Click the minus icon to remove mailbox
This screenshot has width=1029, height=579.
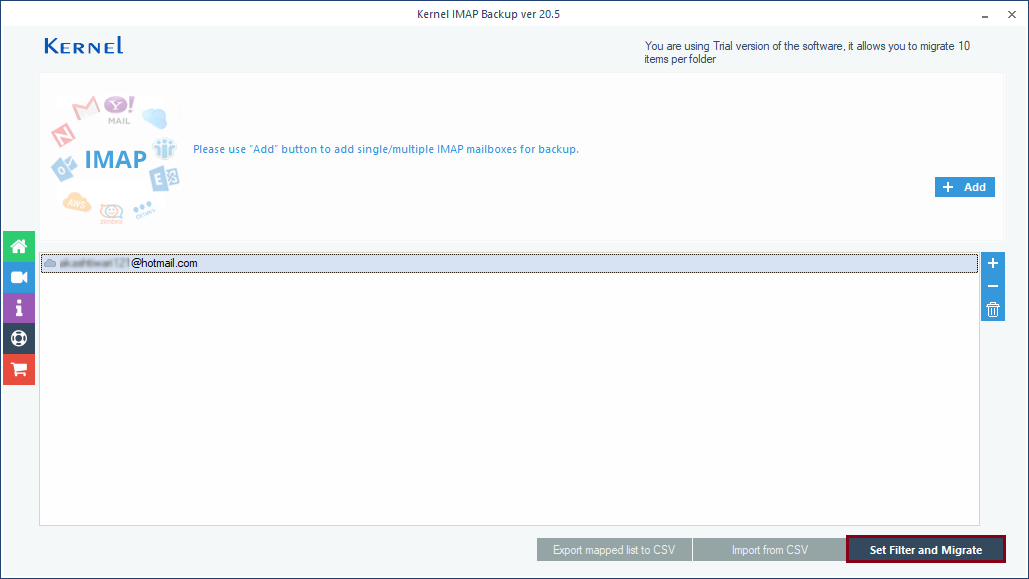tap(993, 286)
